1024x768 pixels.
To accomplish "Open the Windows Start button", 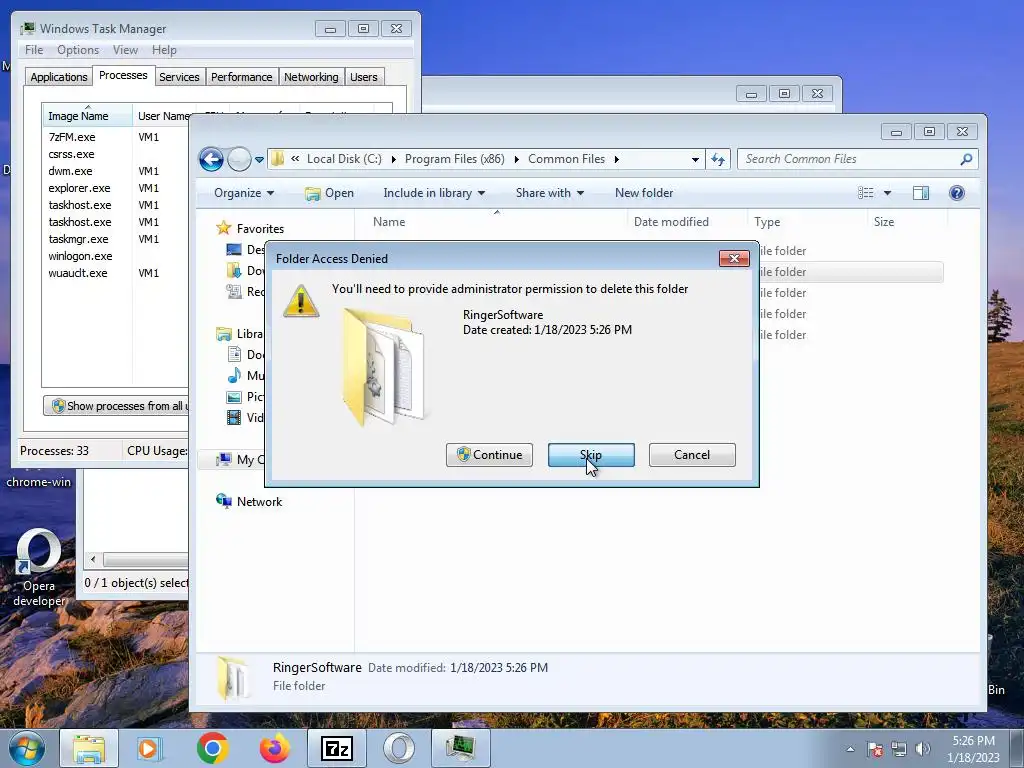I will tap(26, 748).
